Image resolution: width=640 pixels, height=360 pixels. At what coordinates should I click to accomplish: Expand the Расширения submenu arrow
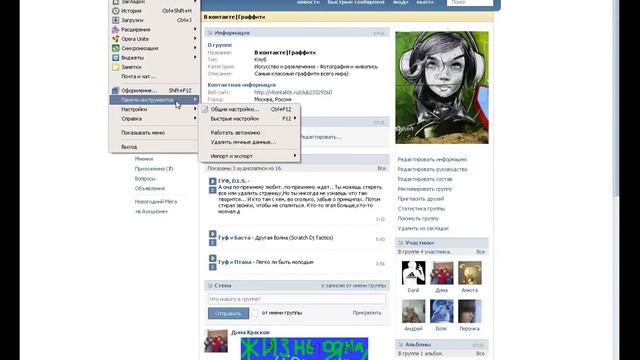pos(195,29)
